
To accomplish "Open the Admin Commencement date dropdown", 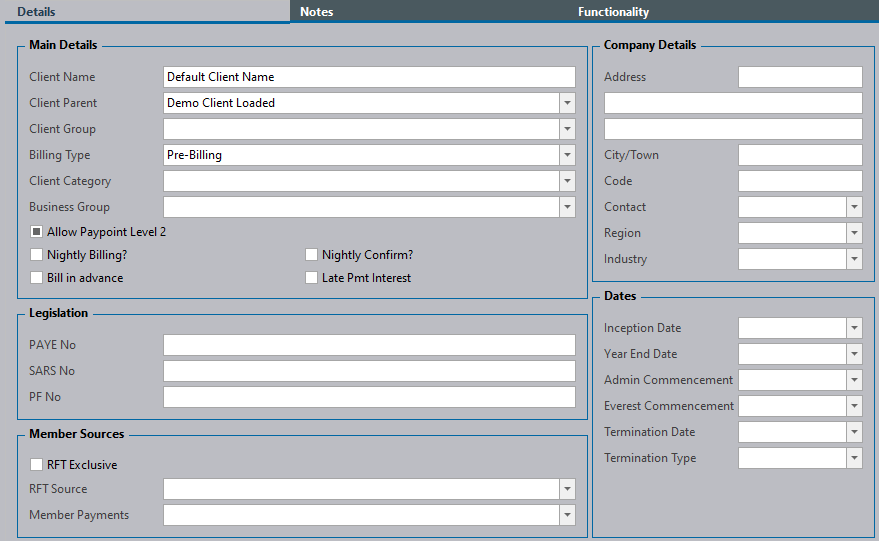I will coord(854,380).
